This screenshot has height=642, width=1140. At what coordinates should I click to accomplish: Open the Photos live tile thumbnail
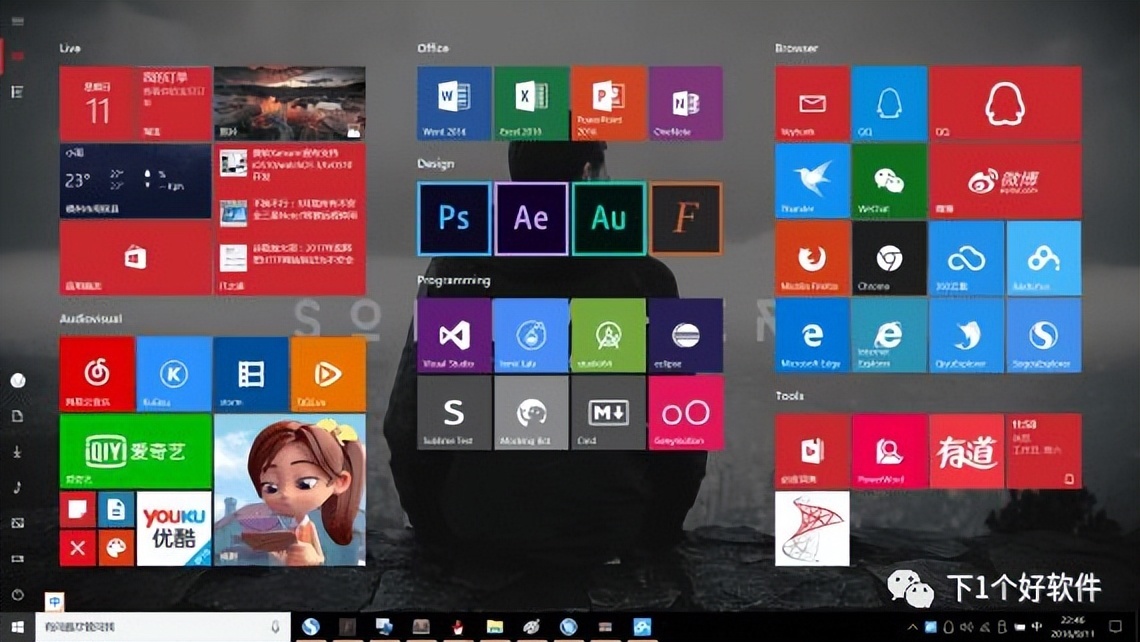tap(289, 103)
